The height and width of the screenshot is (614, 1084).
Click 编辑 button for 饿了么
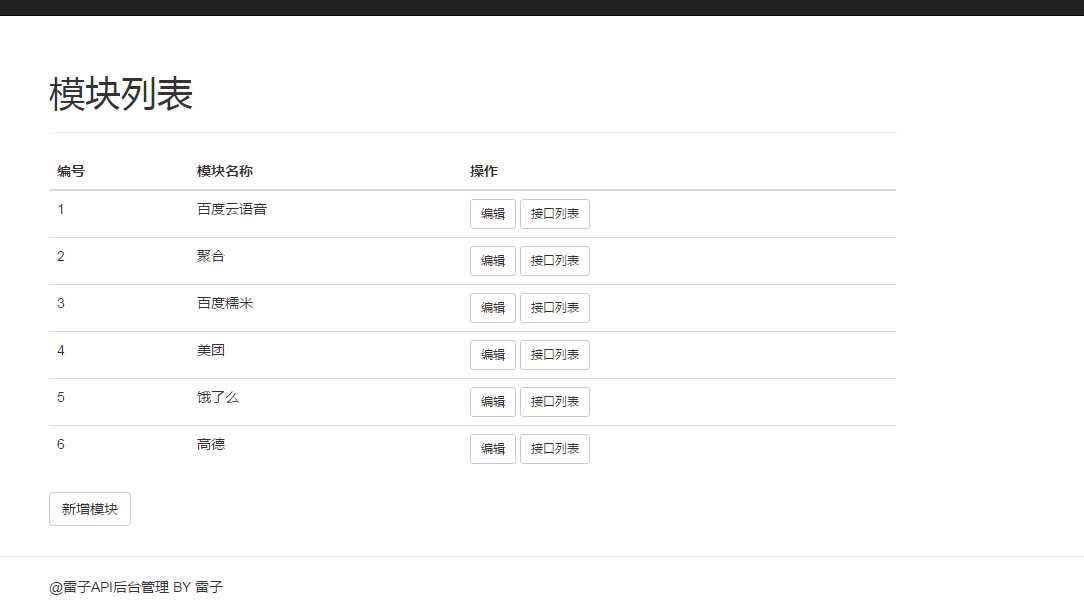(x=493, y=402)
